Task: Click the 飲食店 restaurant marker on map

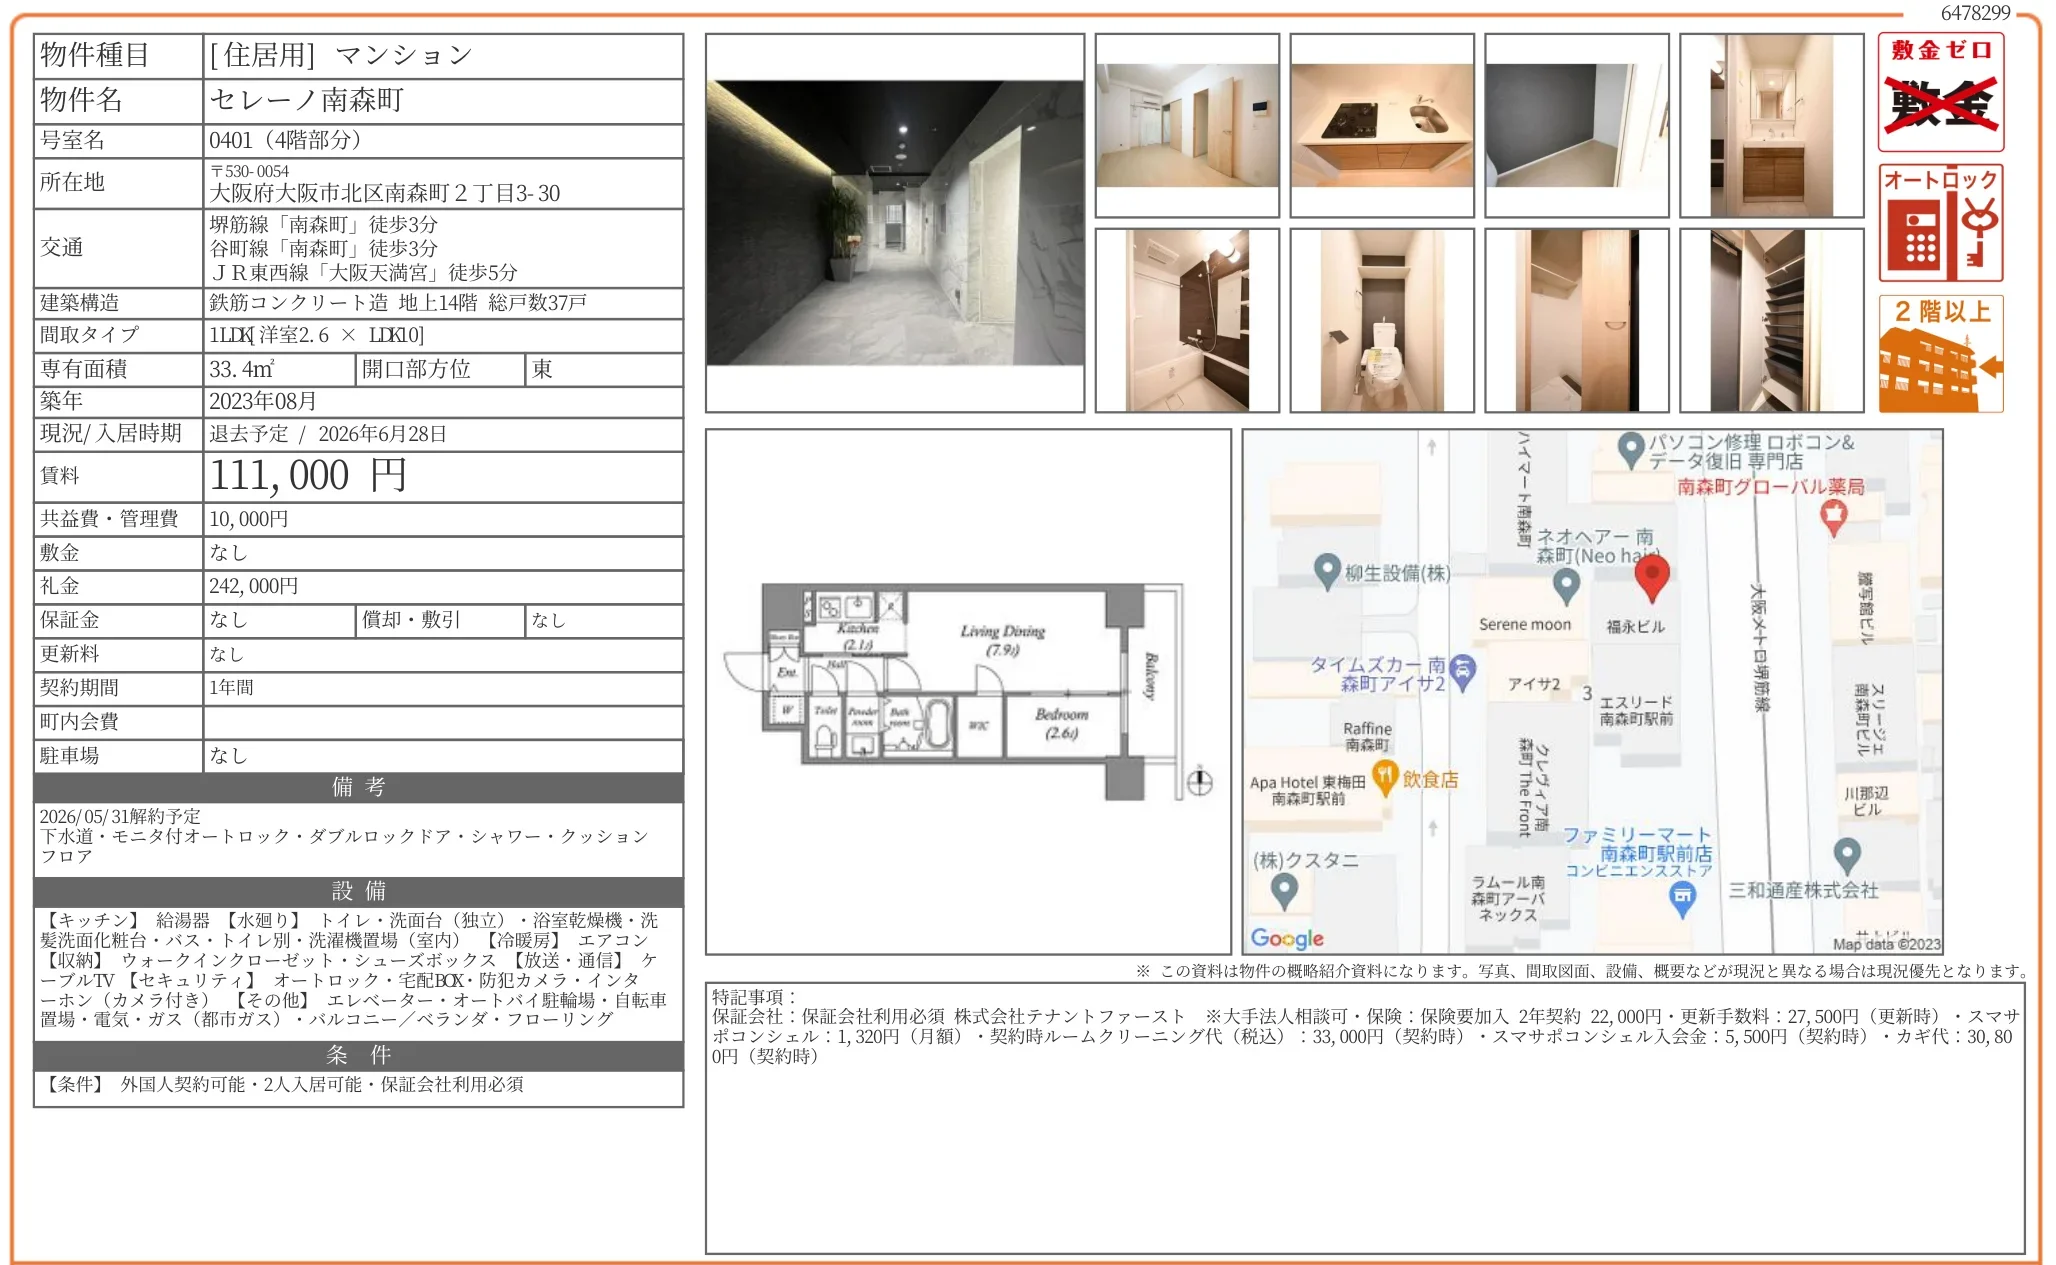Action: coord(1384,776)
